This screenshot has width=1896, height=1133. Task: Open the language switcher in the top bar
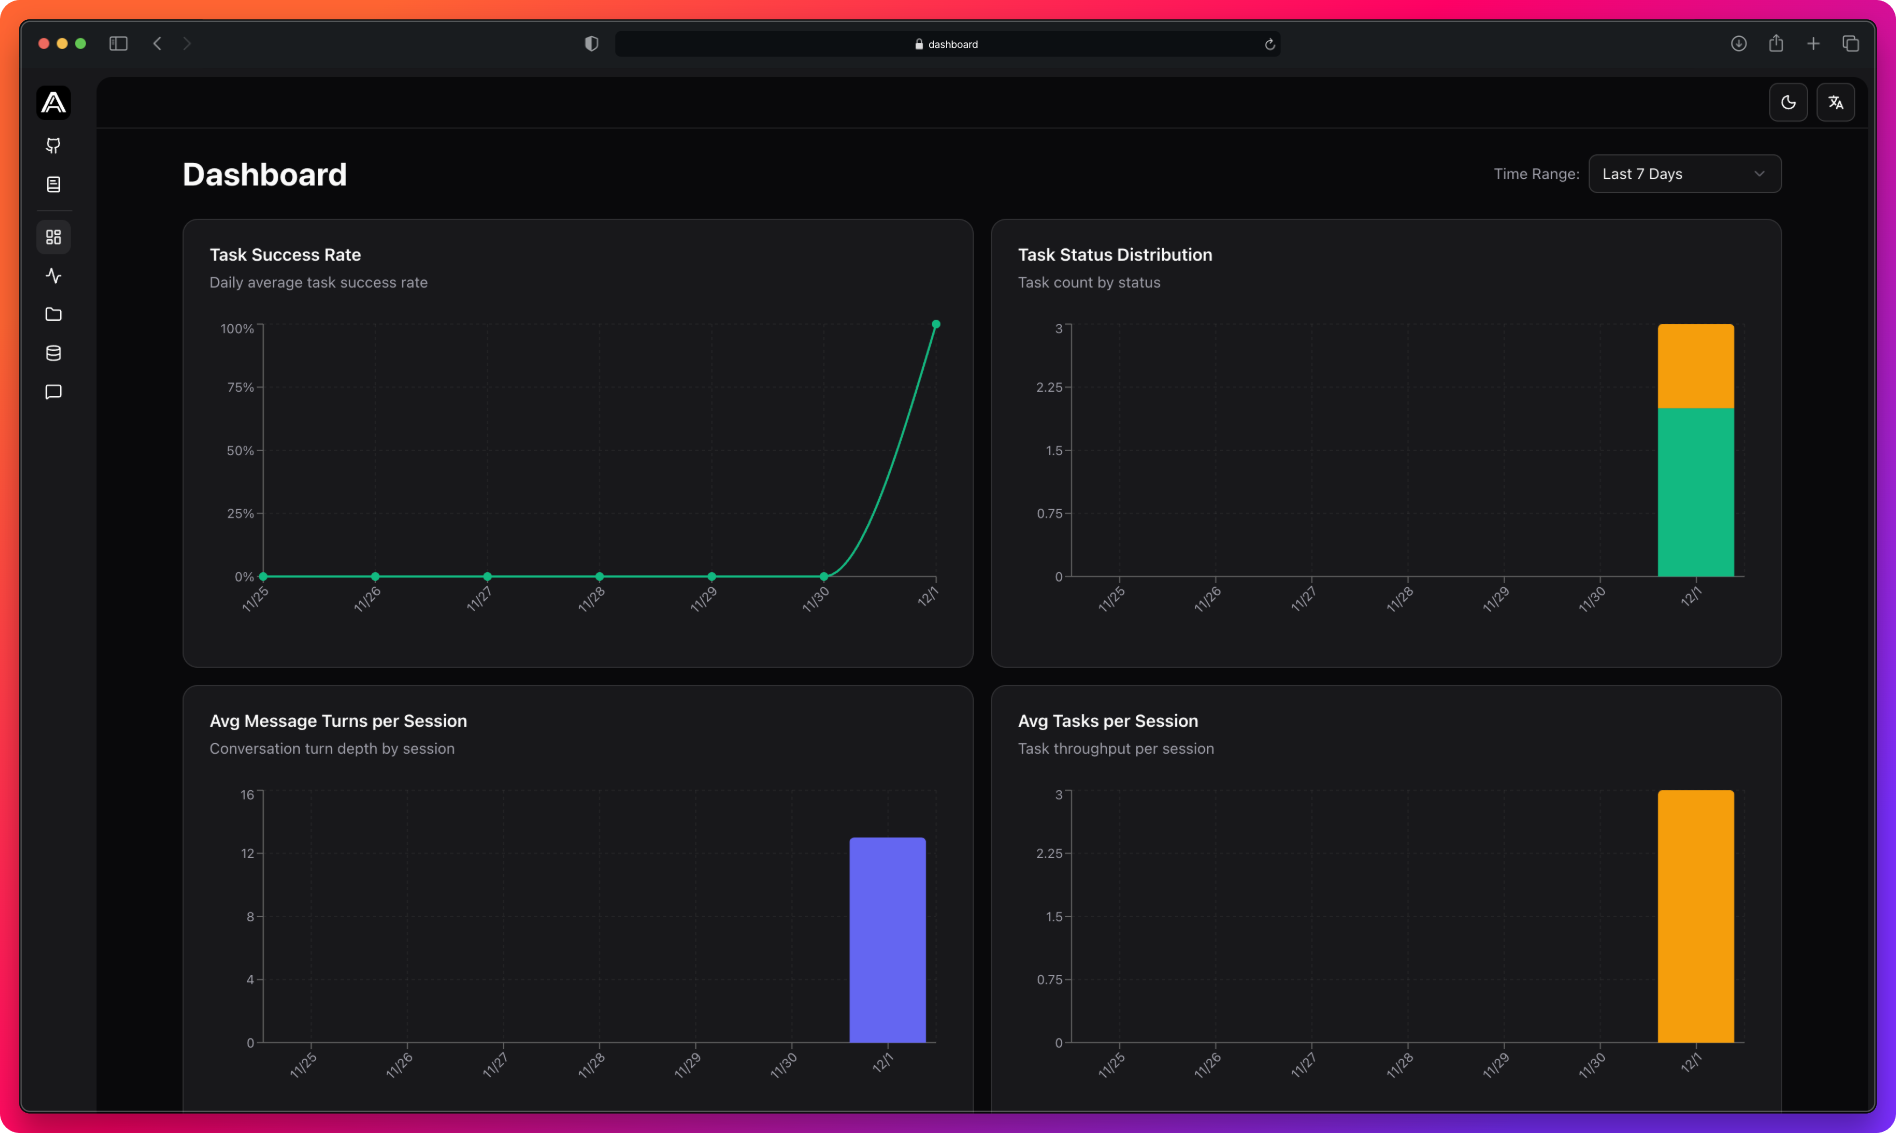pos(1836,101)
